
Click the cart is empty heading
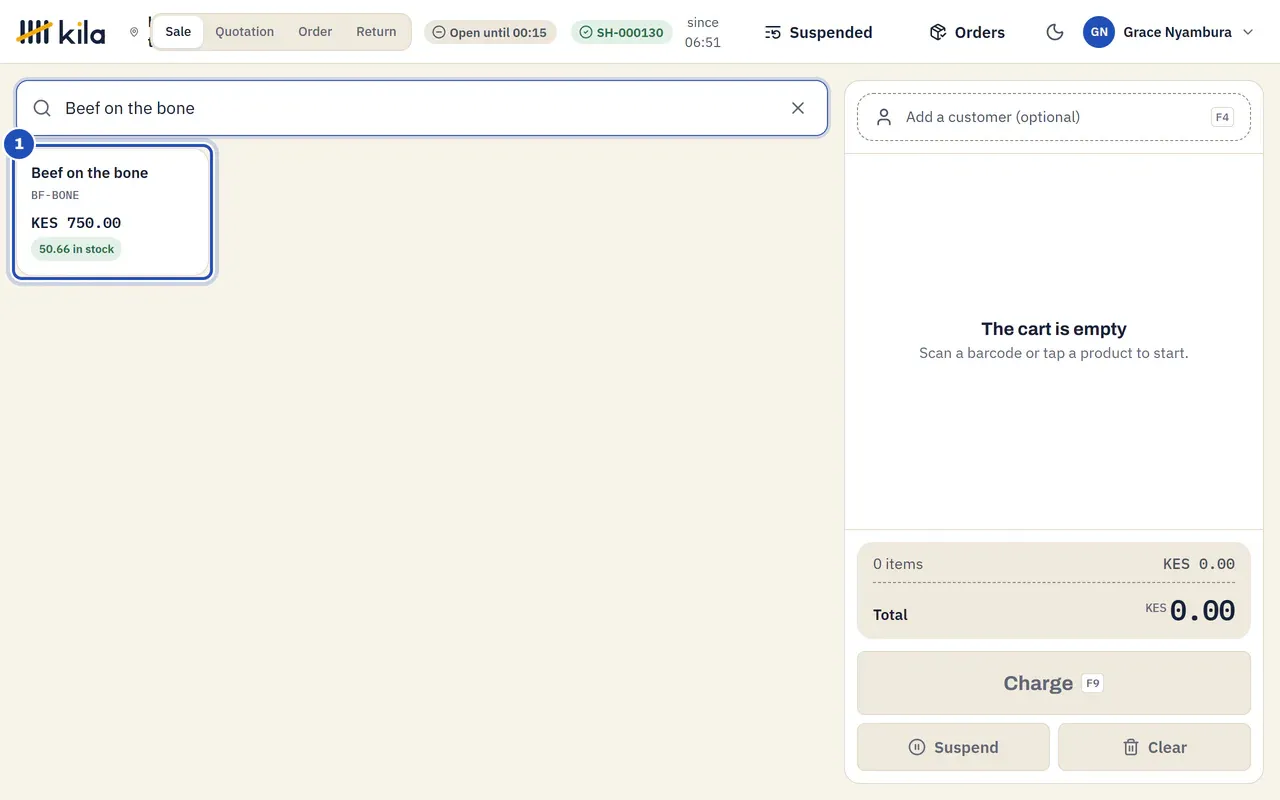coord(1054,329)
